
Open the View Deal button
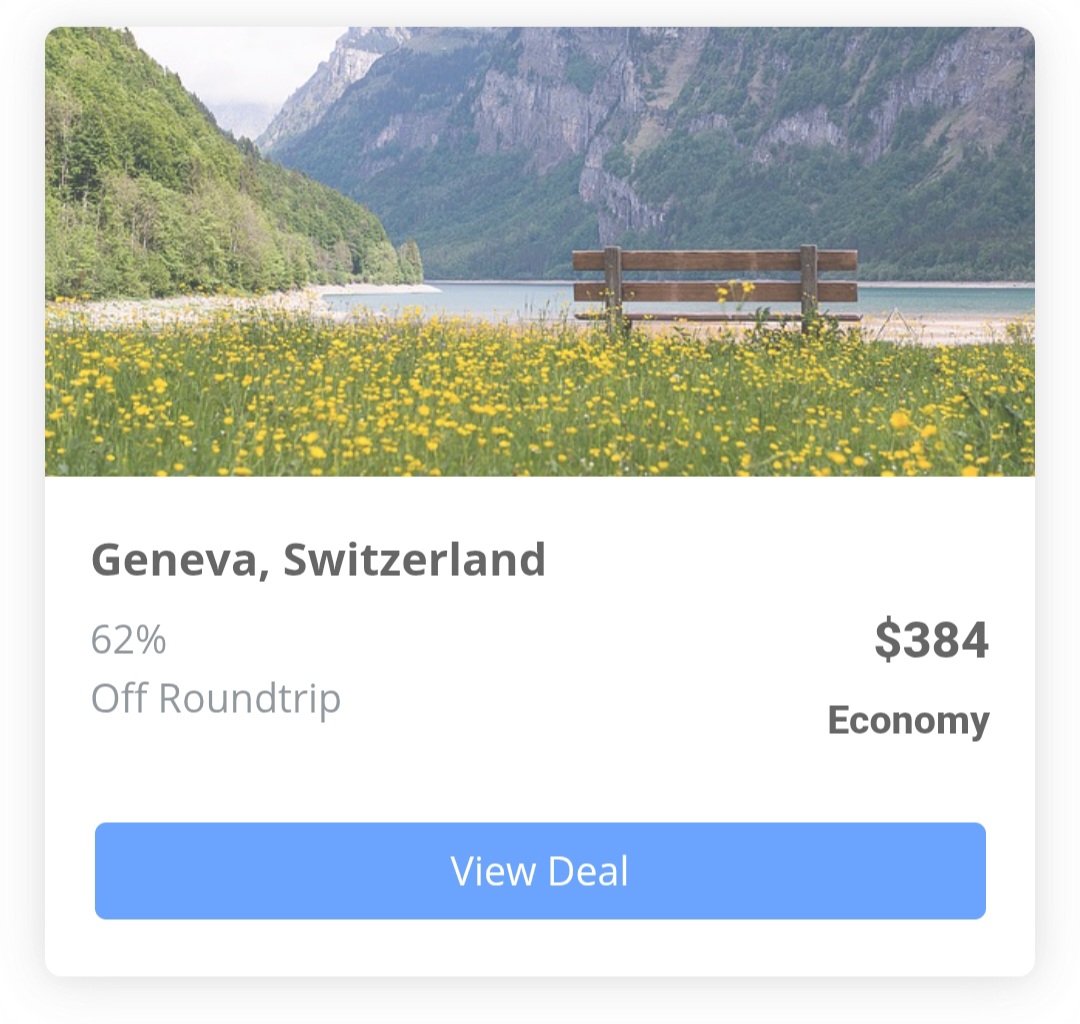coord(540,870)
